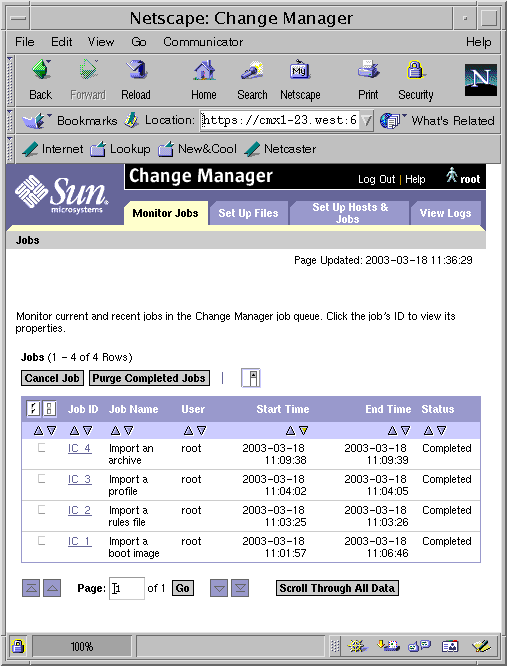Click the Forward navigation icon
This screenshot has width=507, height=666.
(x=88, y=70)
